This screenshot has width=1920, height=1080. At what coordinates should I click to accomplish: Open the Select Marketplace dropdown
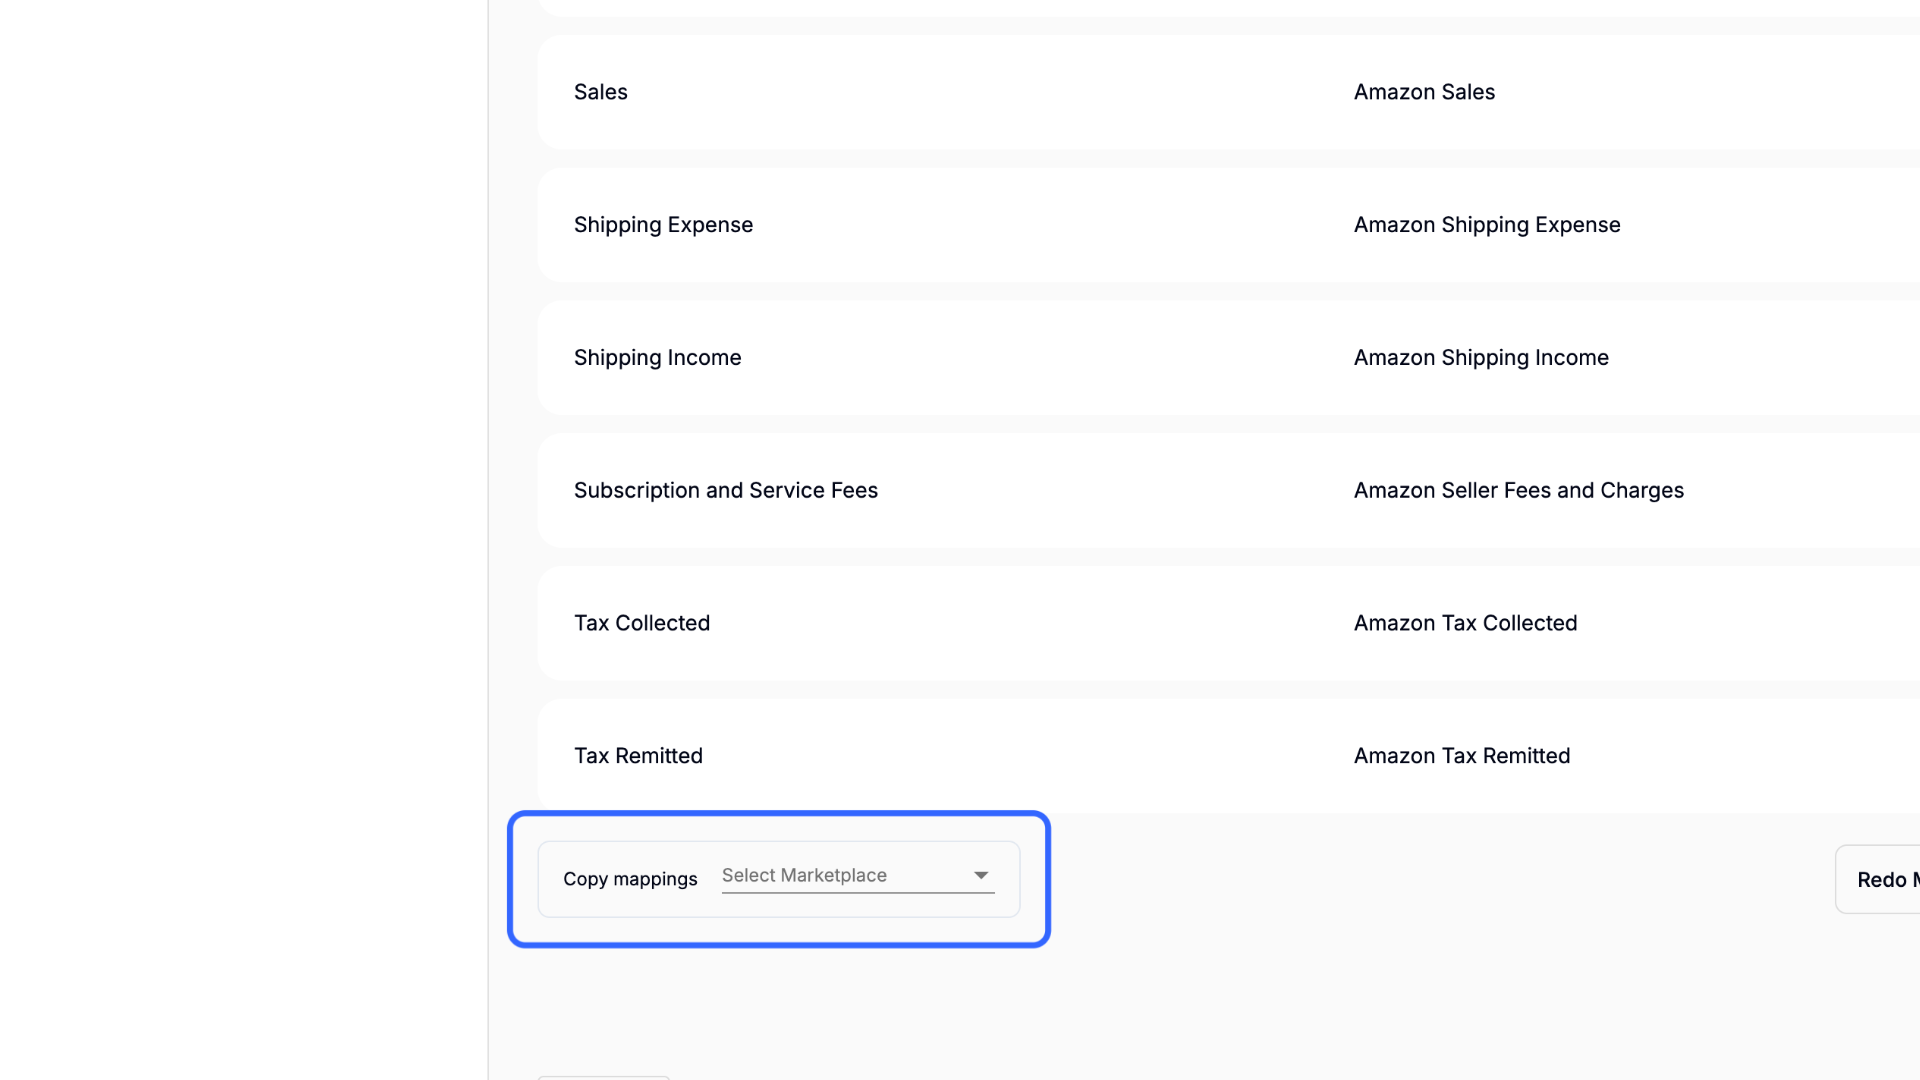click(x=858, y=876)
